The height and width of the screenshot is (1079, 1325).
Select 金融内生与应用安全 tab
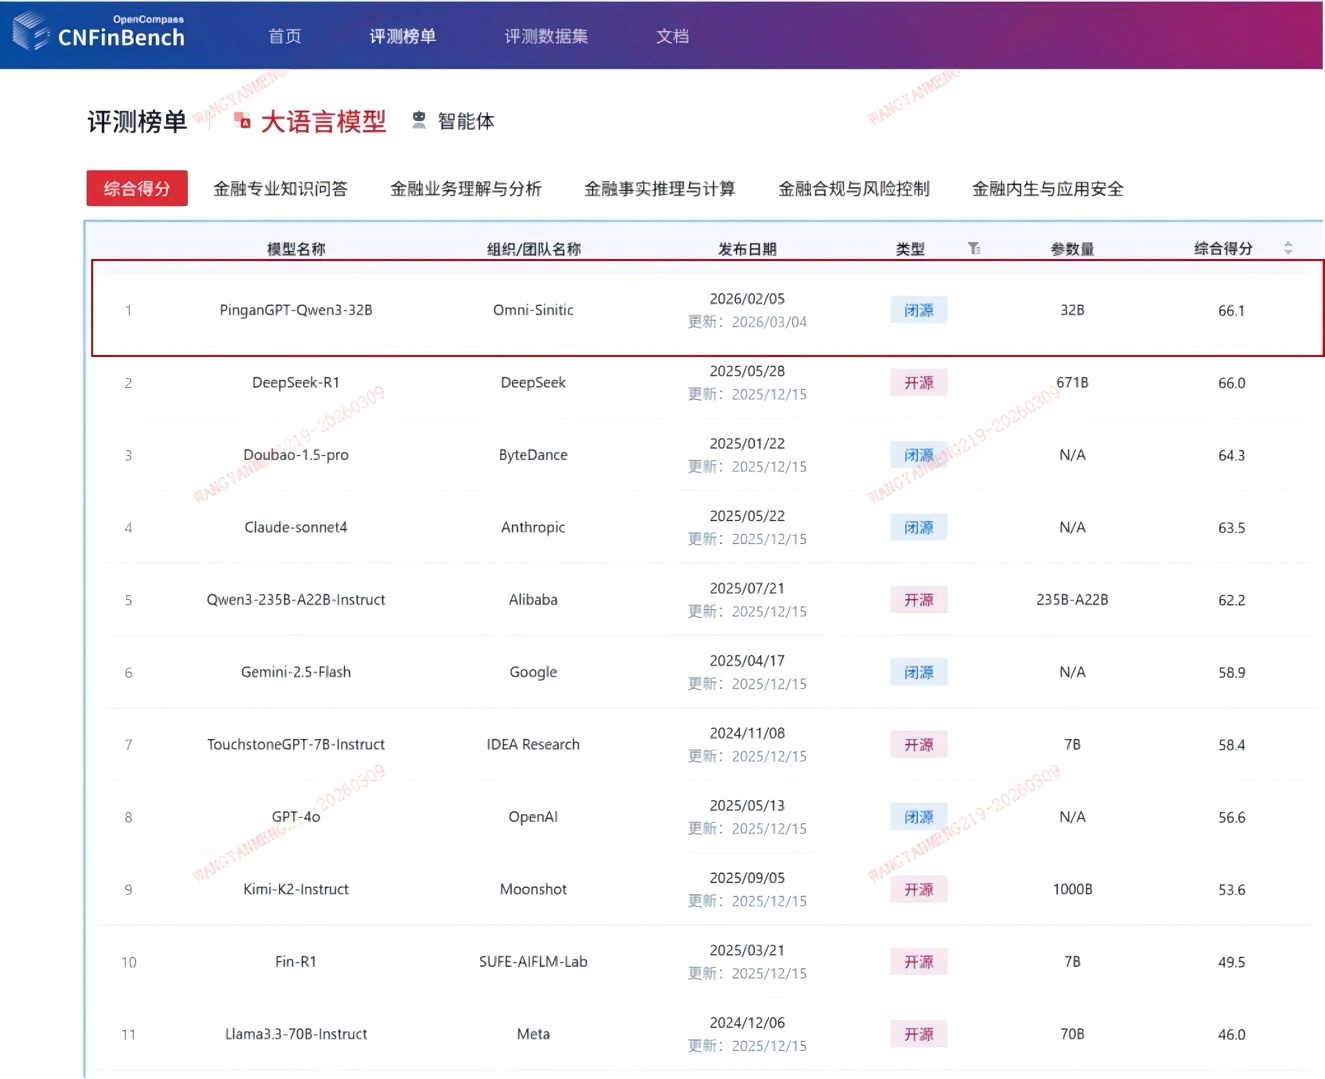click(x=1047, y=188)
